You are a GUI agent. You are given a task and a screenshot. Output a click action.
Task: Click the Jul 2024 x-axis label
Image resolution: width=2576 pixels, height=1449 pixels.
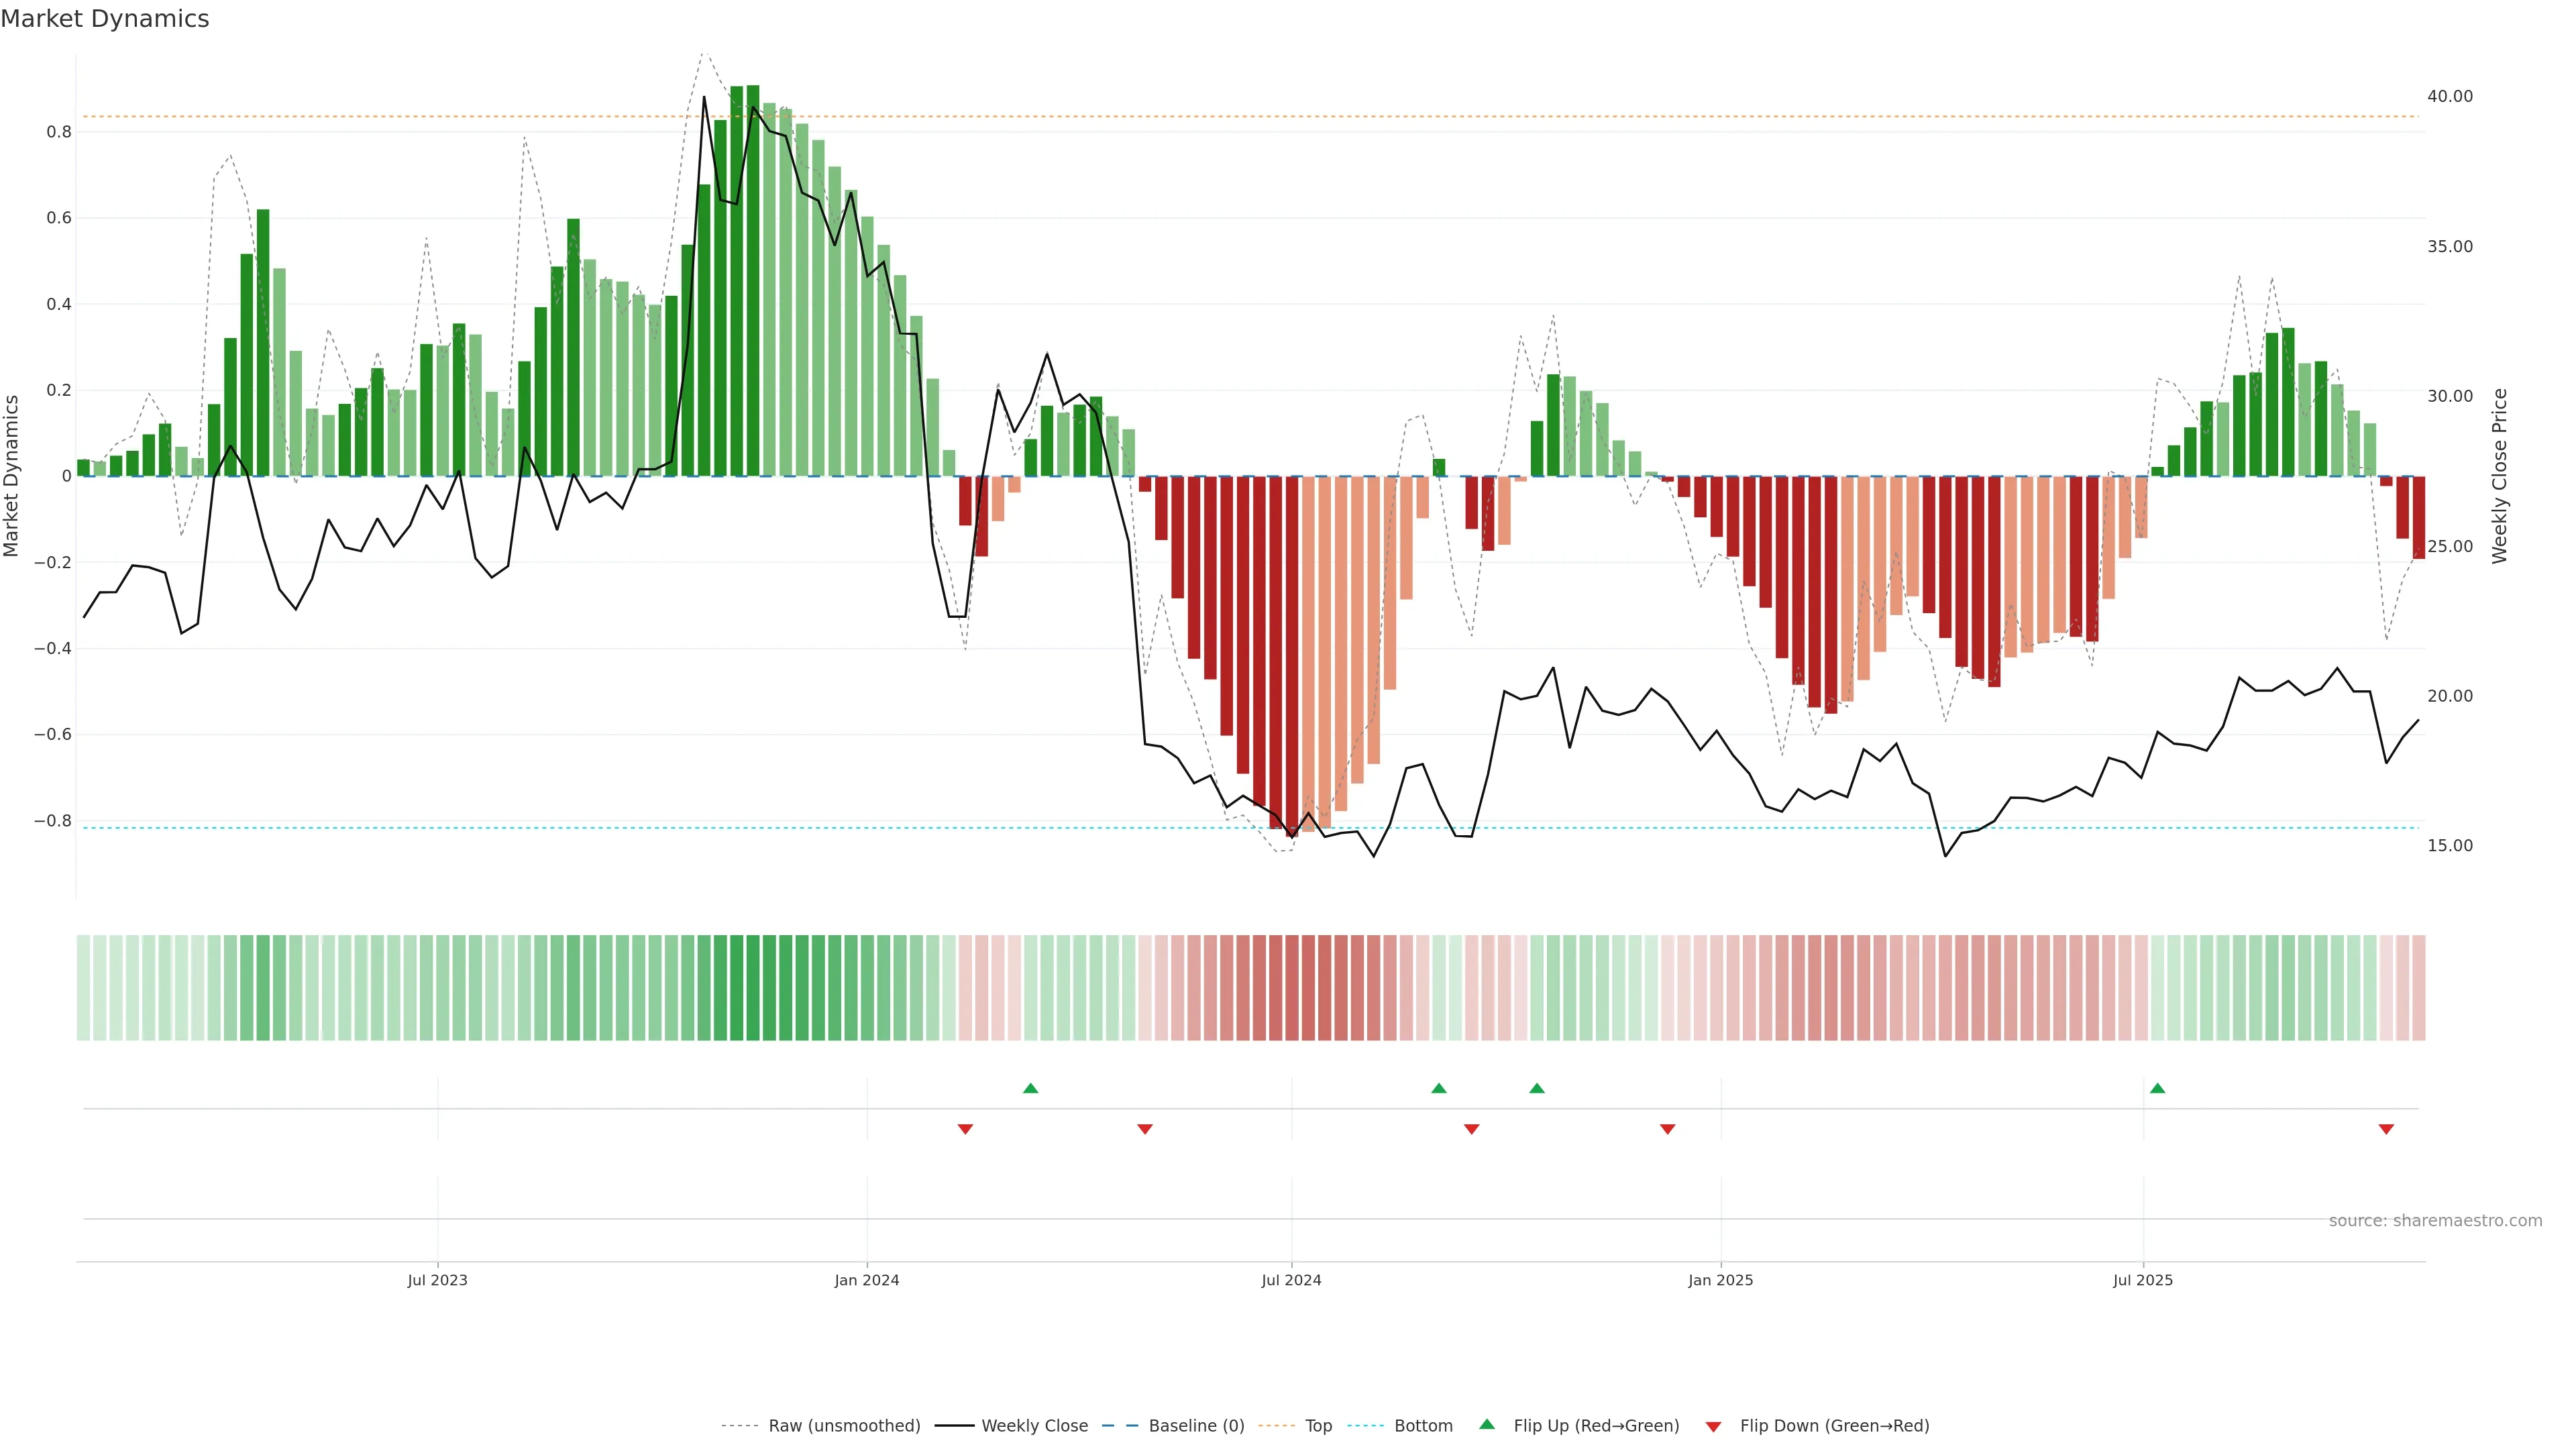click(x=1291, y=1280)
